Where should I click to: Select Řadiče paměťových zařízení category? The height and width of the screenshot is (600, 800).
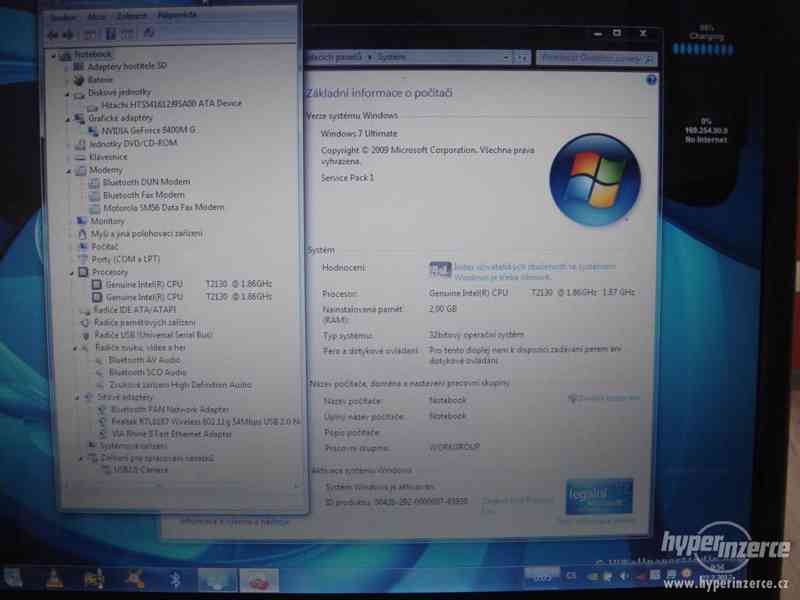[x=144, y=322]
